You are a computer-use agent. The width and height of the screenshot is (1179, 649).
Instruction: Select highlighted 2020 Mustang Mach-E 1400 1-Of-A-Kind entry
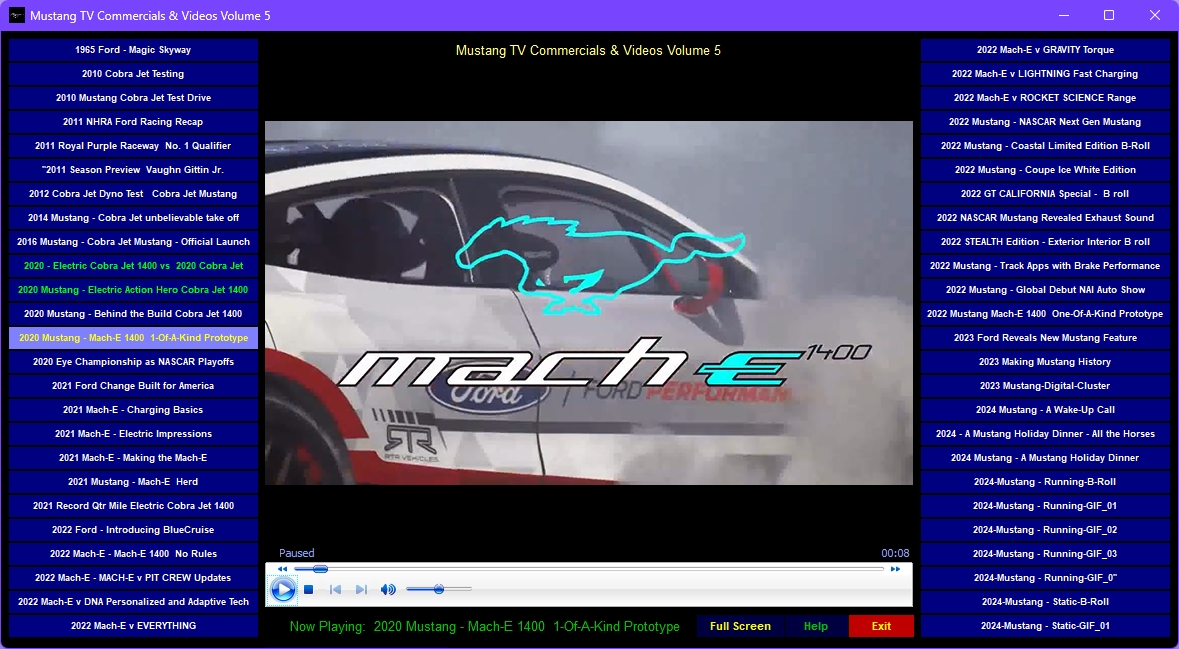133,338
